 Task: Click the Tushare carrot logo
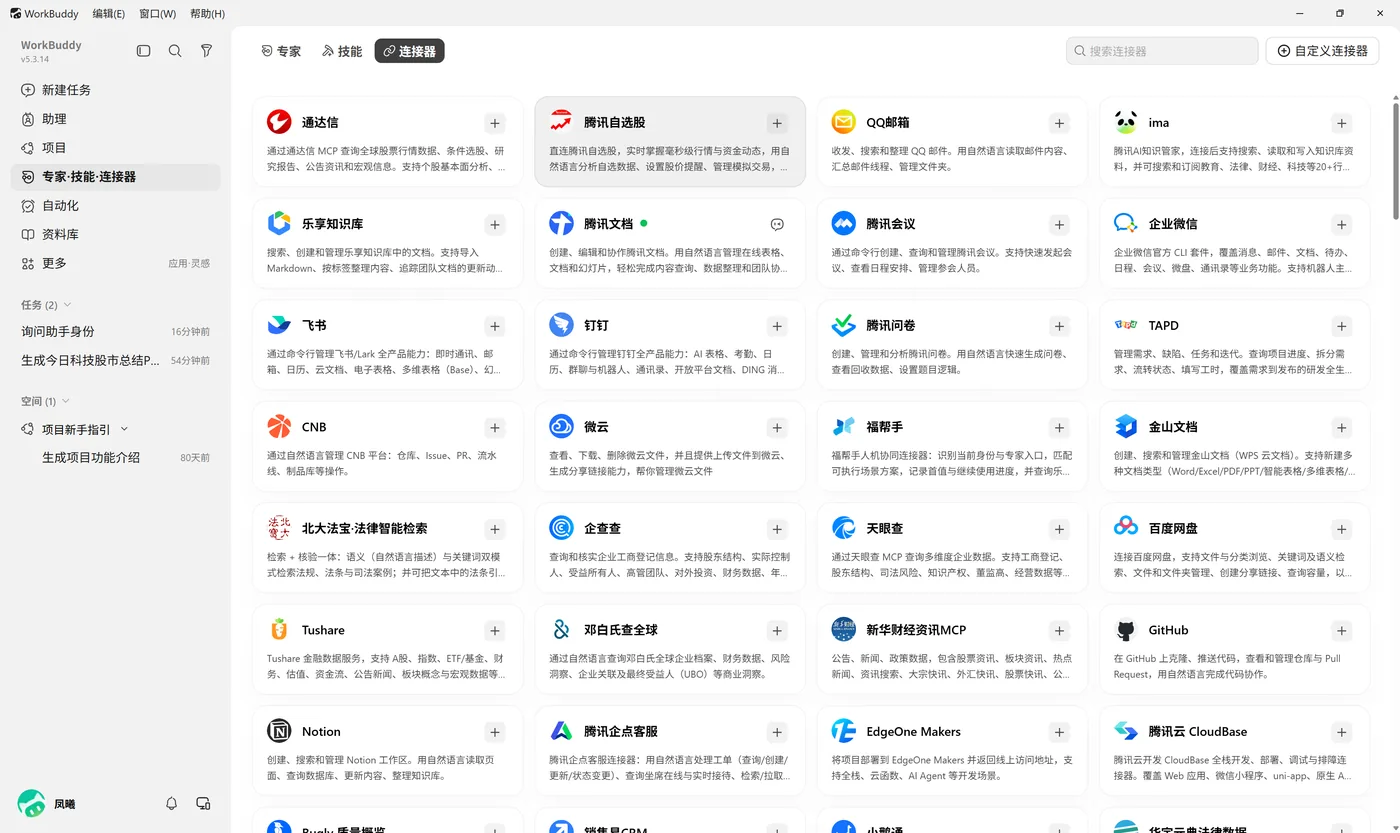click(x=279, y=630)
